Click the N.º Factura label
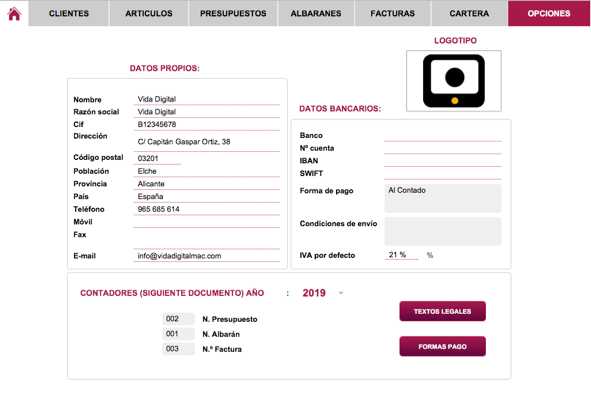 (222, 349)
